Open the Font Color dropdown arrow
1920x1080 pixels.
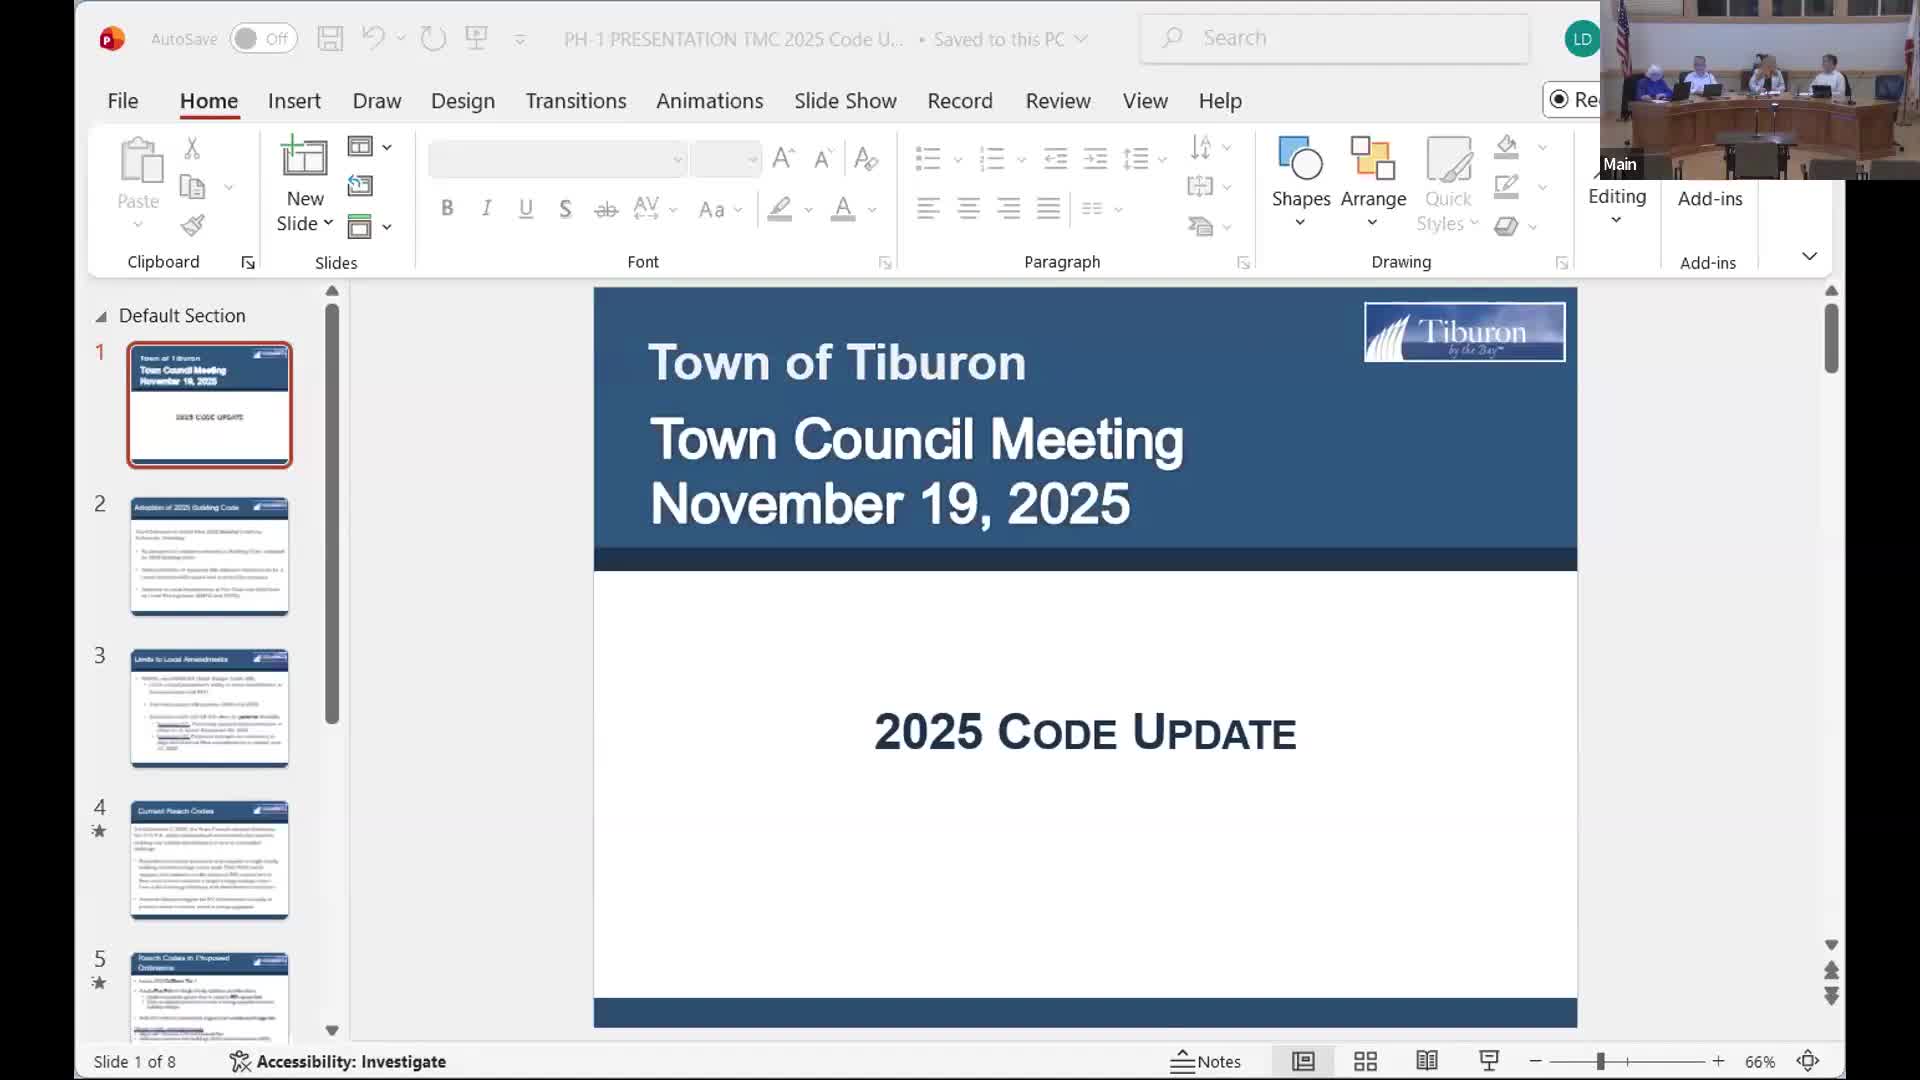pyautogui.click(x=871, y=211)
